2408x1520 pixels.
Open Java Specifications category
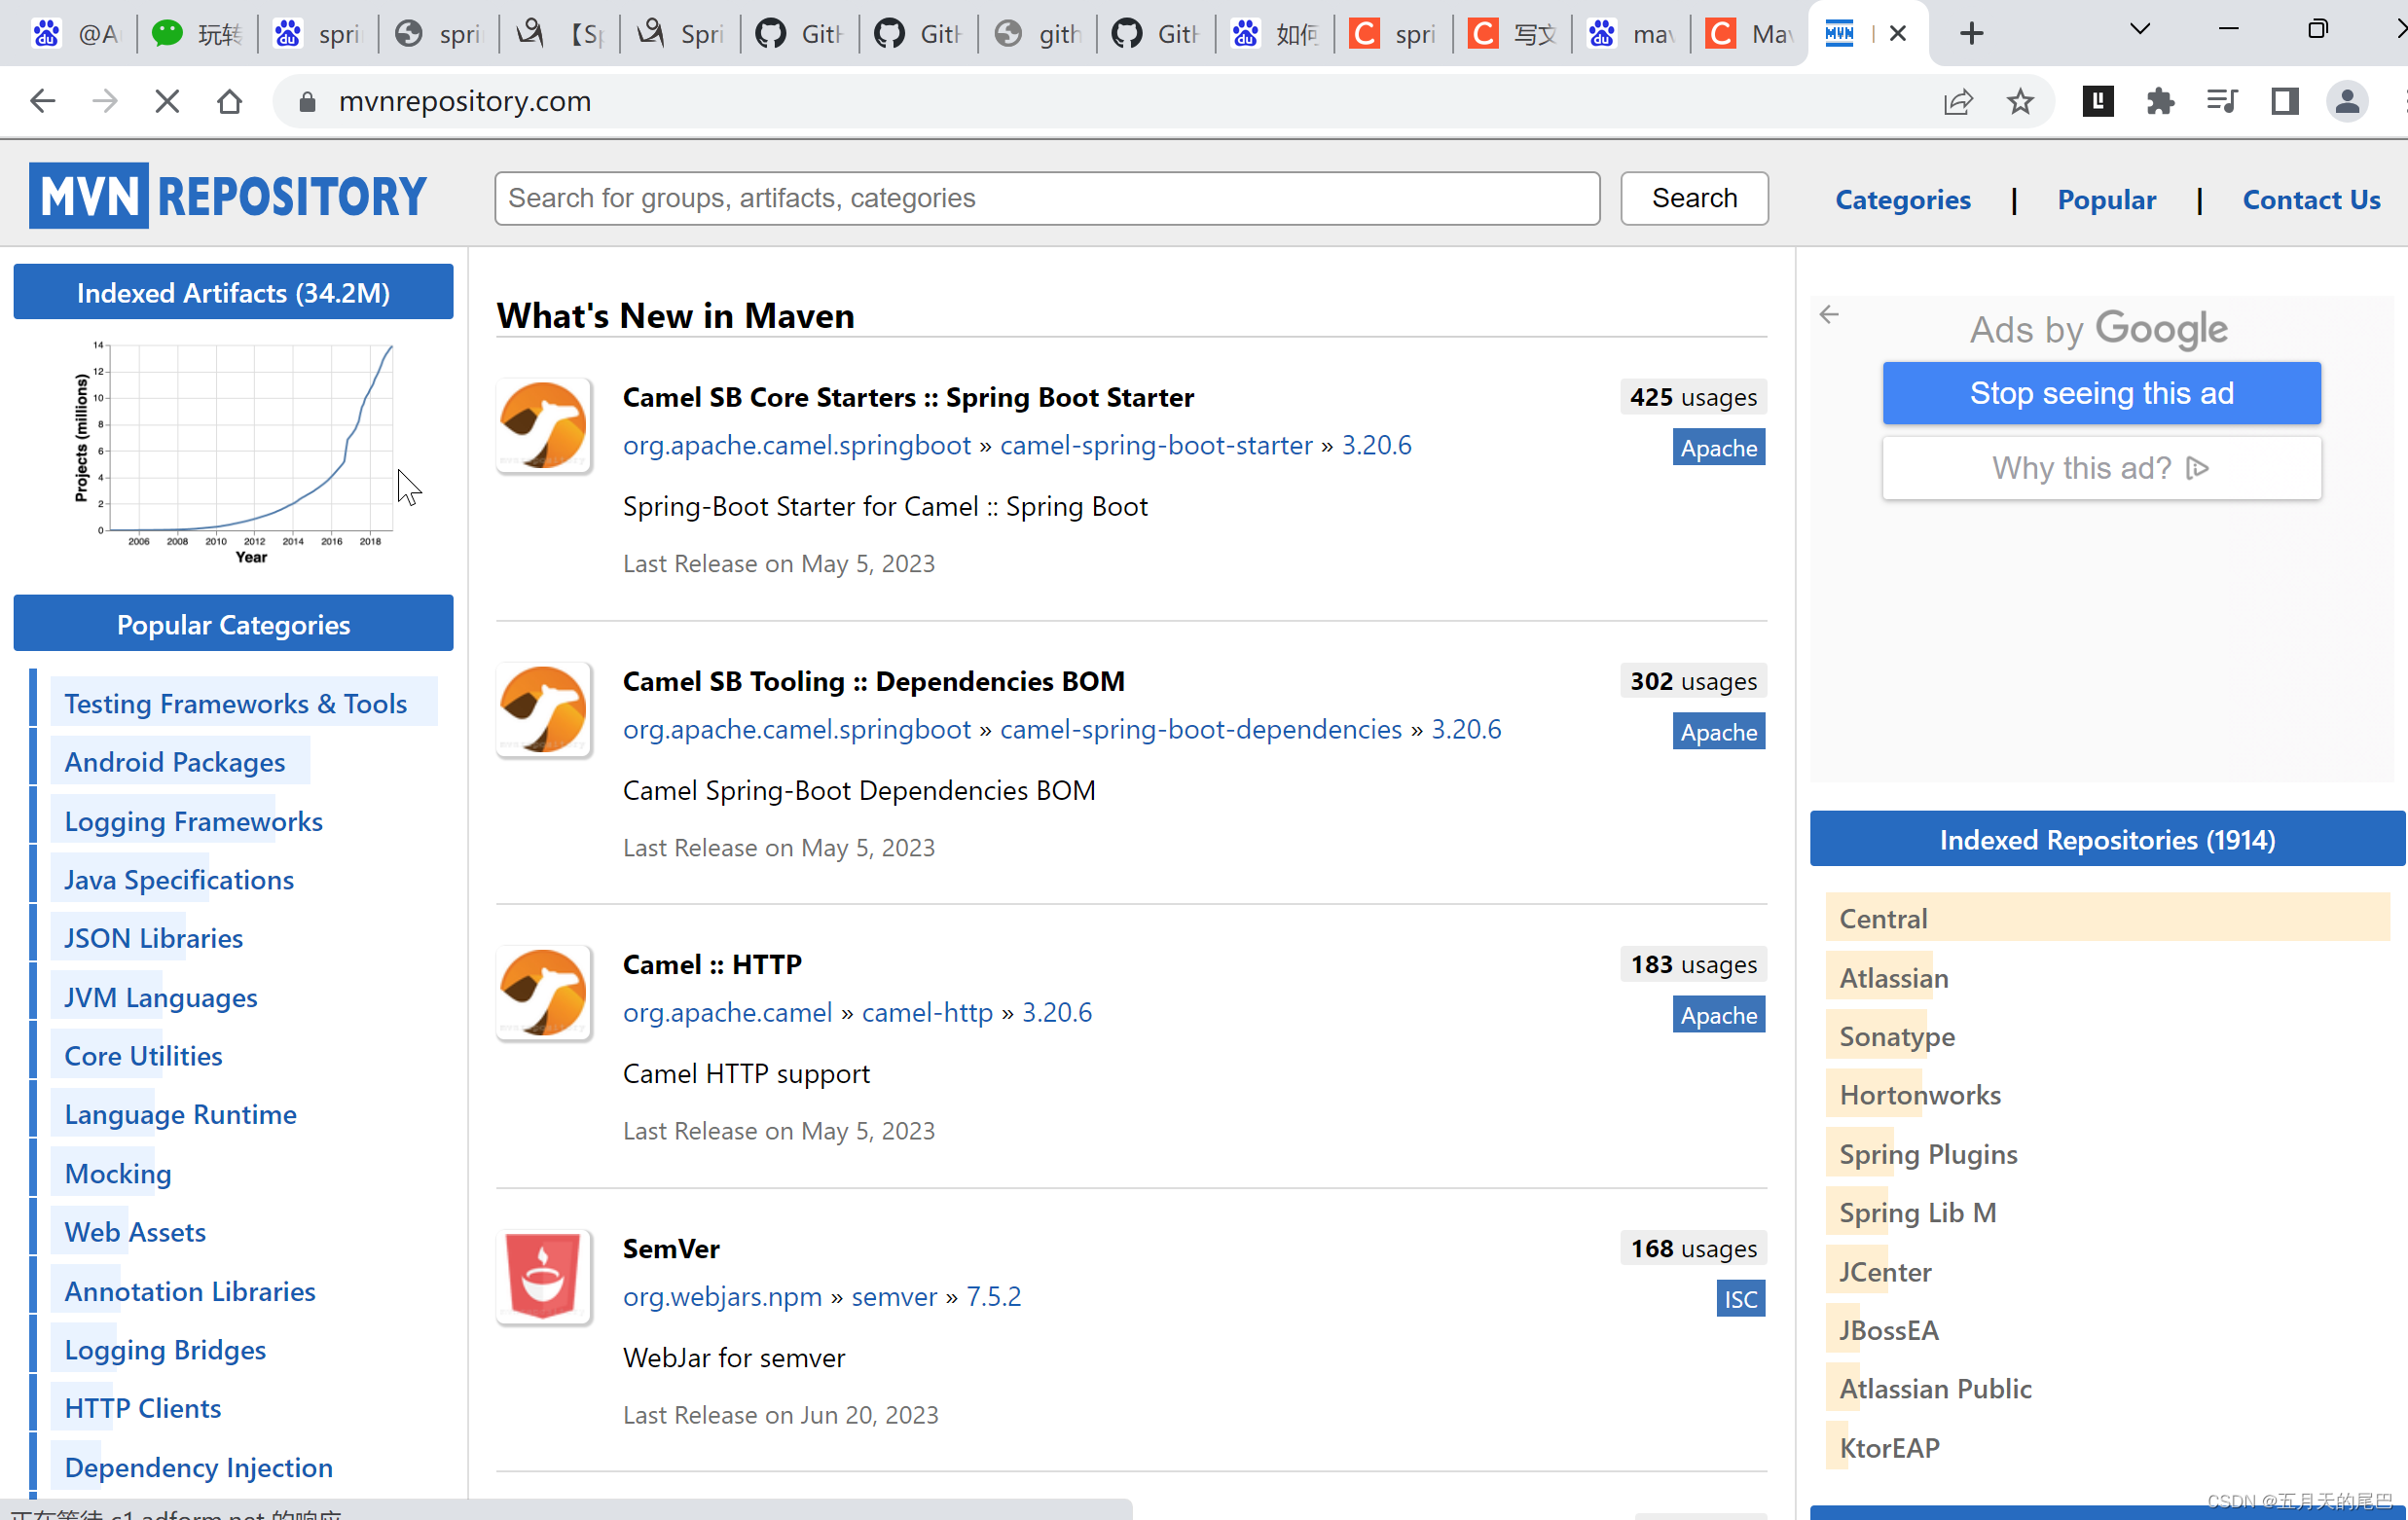pos(179,880)
